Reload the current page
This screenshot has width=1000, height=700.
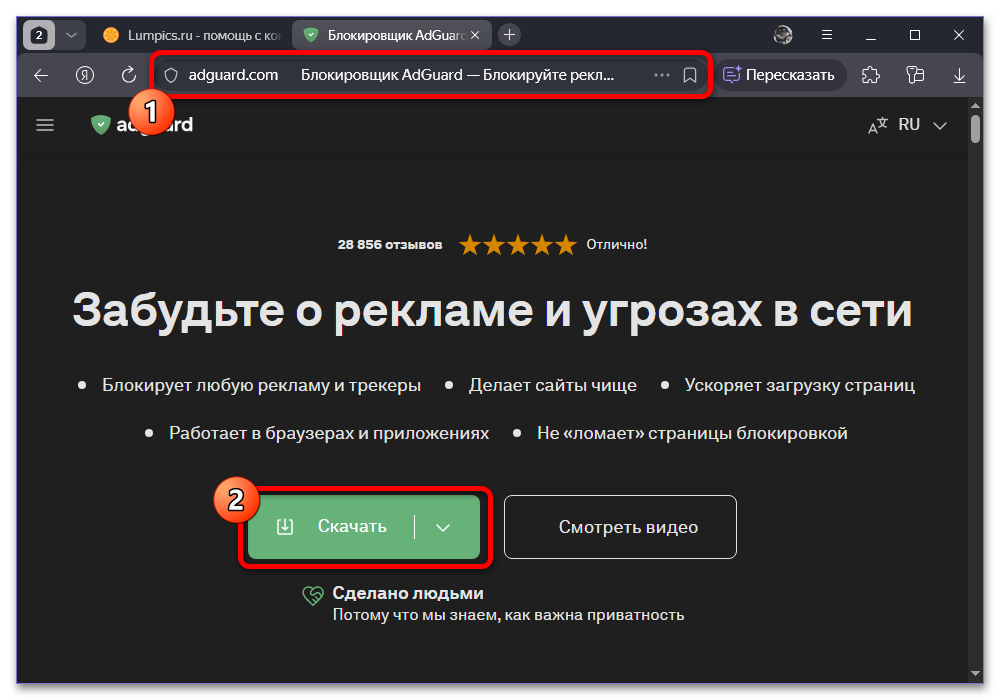(x=129, y=75)
